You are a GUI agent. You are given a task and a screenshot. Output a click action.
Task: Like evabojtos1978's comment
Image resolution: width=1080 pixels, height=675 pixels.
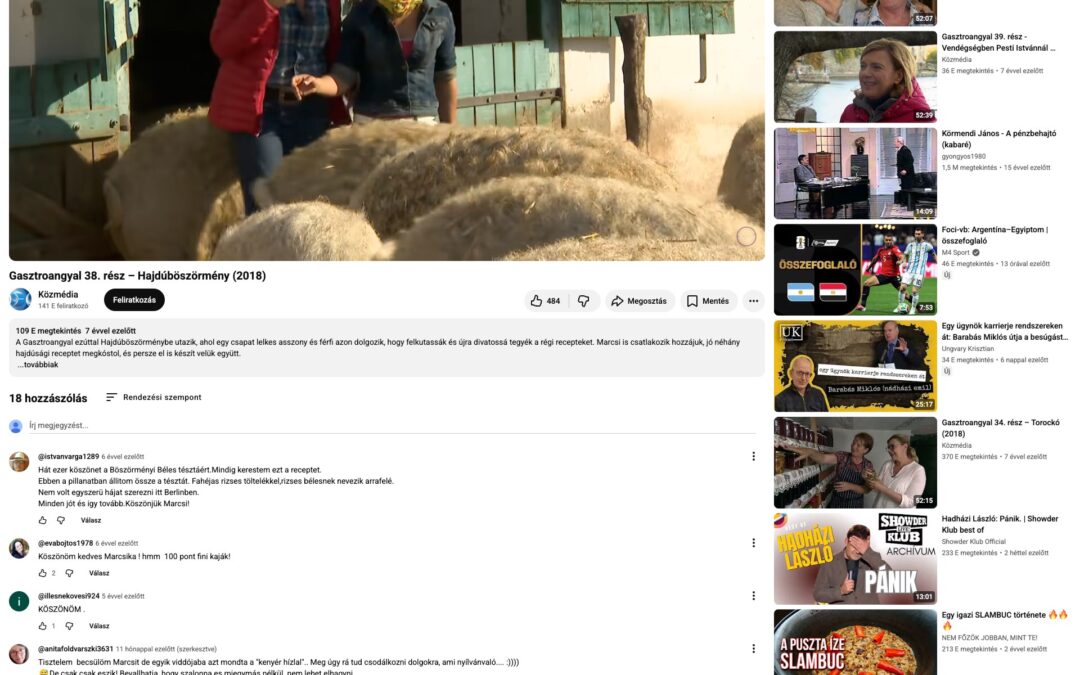point(43,573)
